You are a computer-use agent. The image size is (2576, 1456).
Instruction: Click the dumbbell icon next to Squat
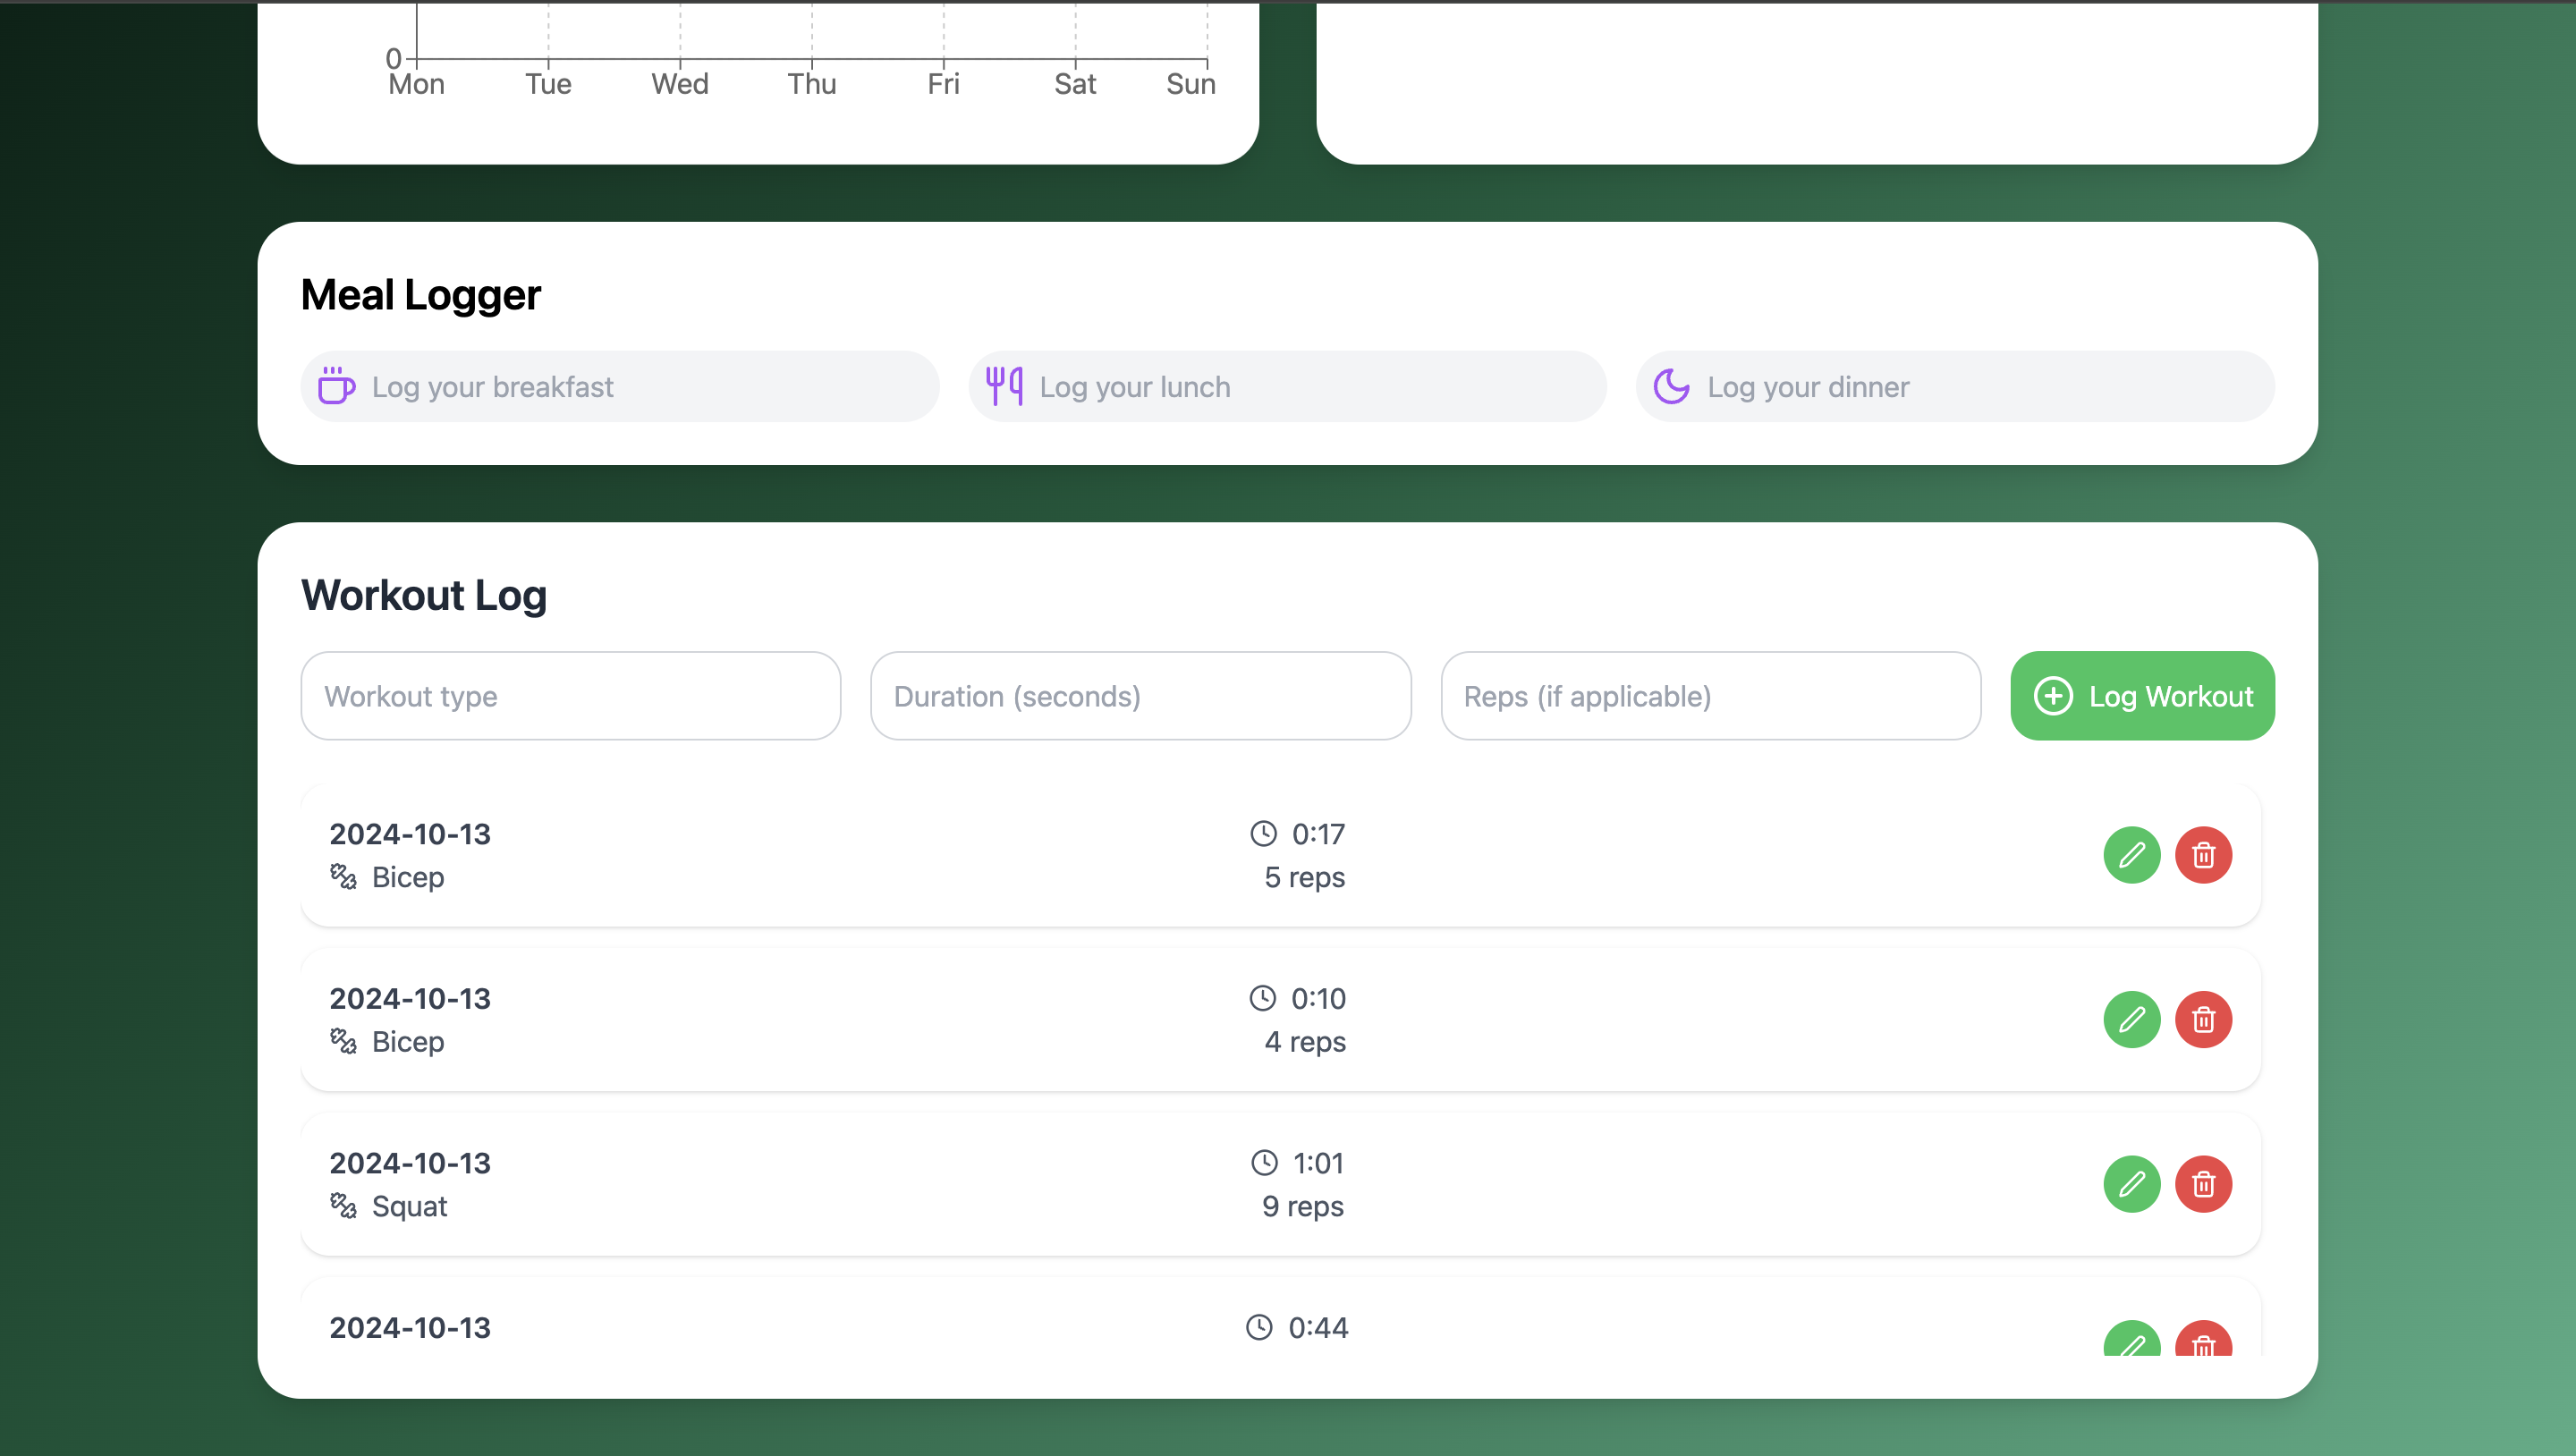coord(343,1206)
